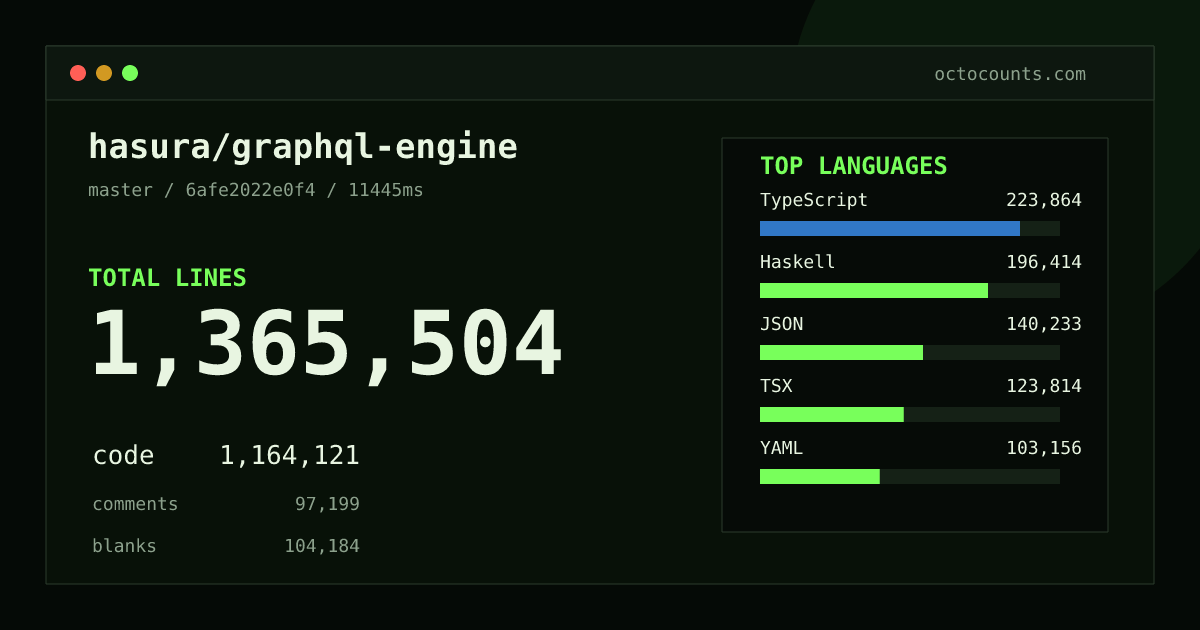Select the TypeScript count 223,864
Image resolution: width=1200 pixels, height=630 pixels.
1044,200
